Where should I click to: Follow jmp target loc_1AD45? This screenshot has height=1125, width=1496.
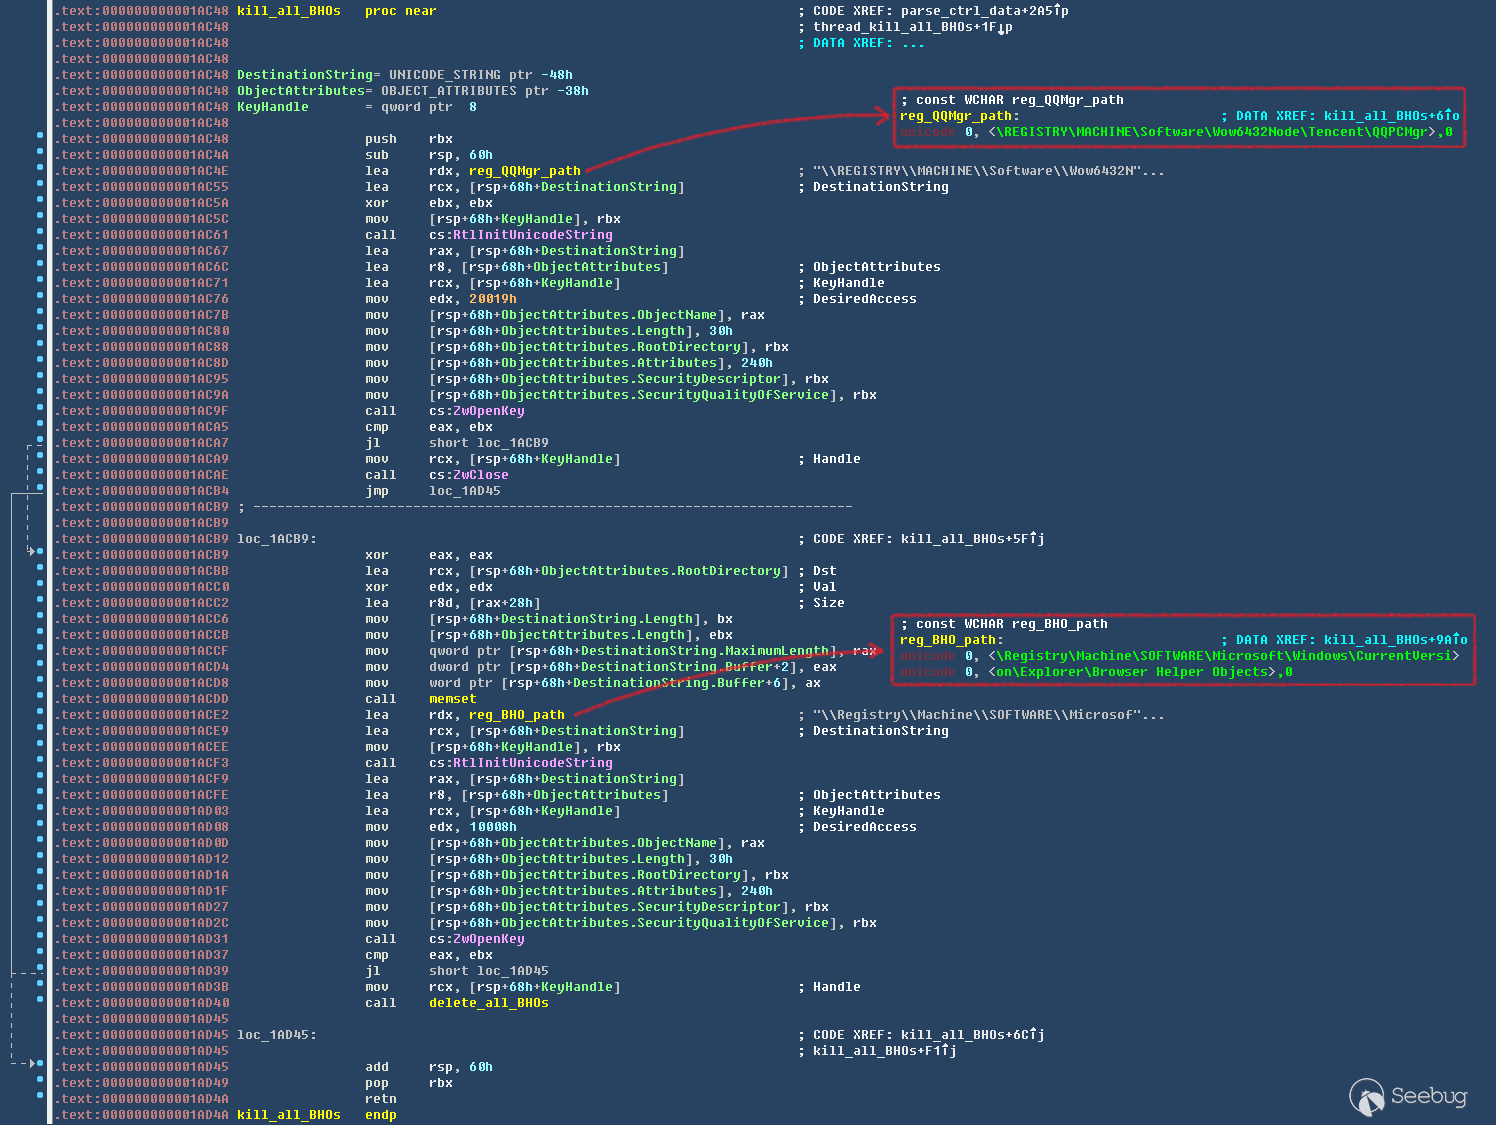[464, 491]
